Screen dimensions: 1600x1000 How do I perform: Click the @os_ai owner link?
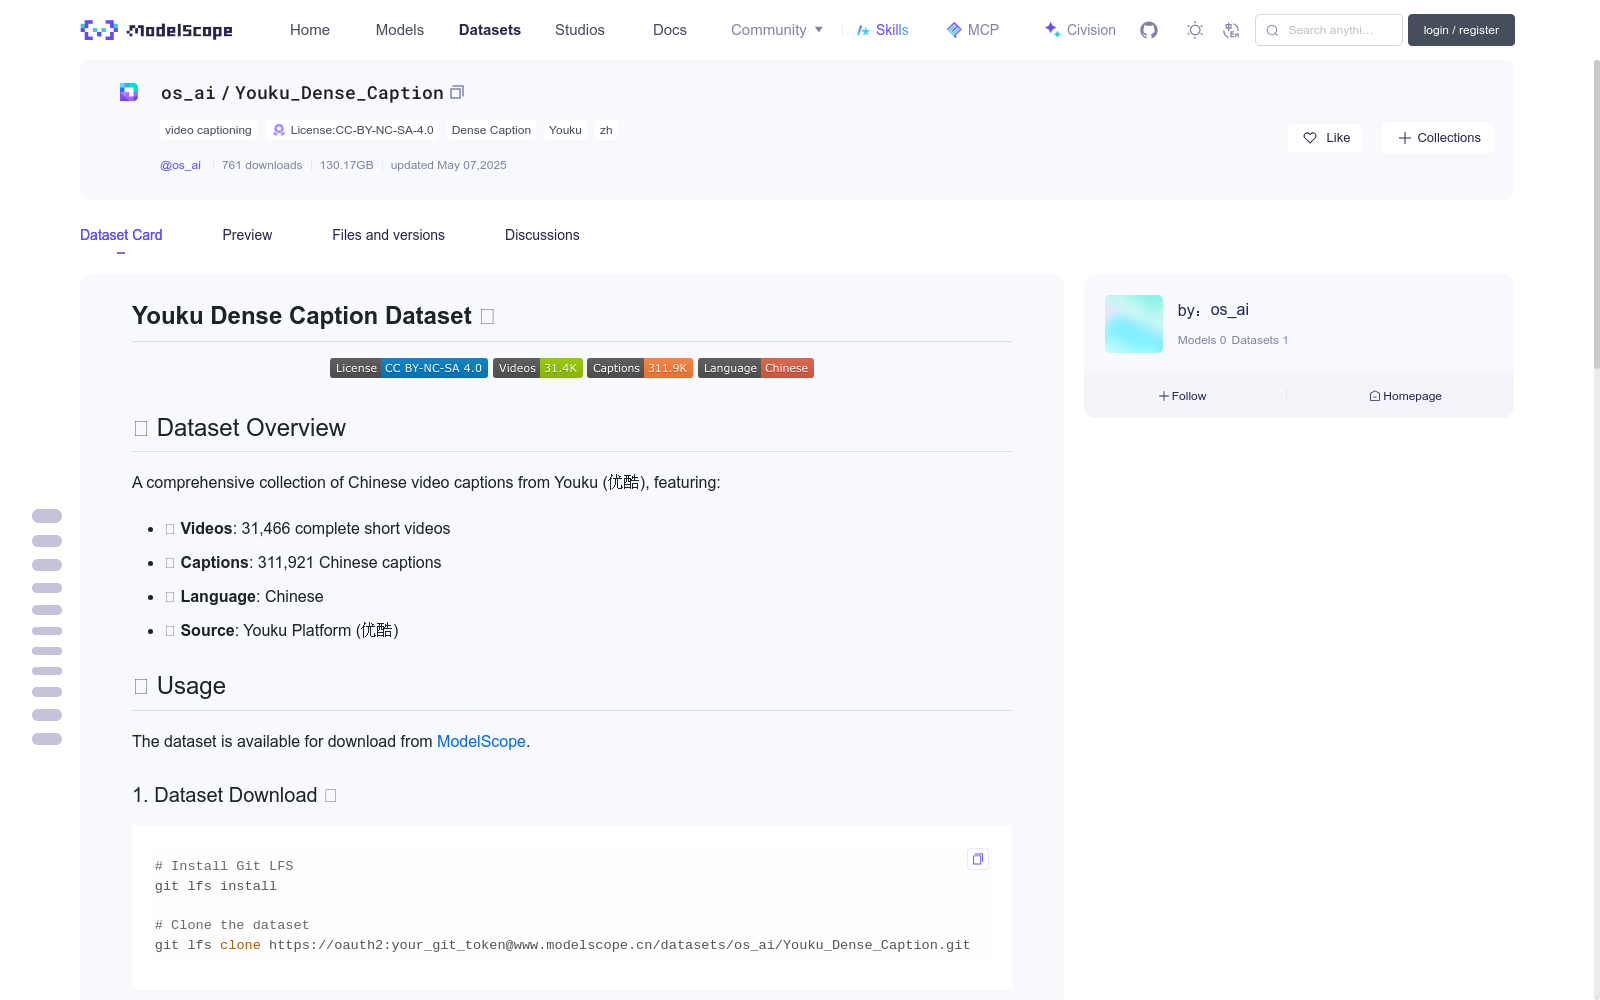point(180,165)
